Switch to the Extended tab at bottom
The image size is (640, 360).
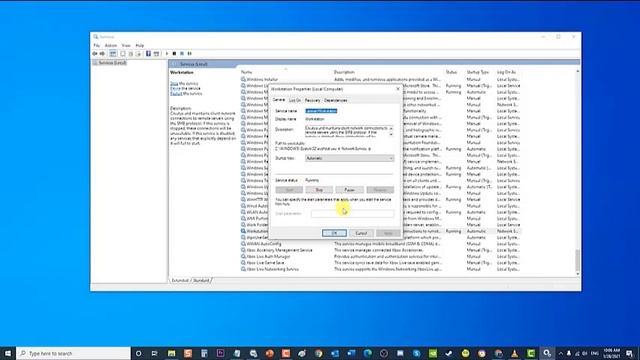tap(180, 280)
